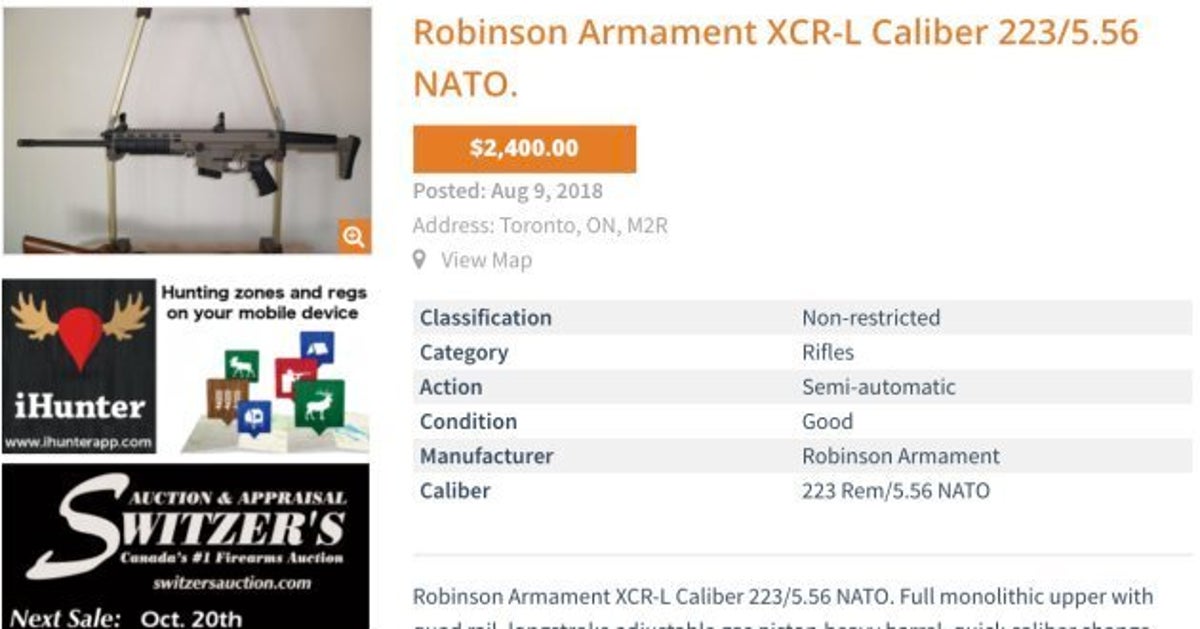The image size is (1200, 629).
Task: Click the blue fish map marker icon
Action: (253, 417)
